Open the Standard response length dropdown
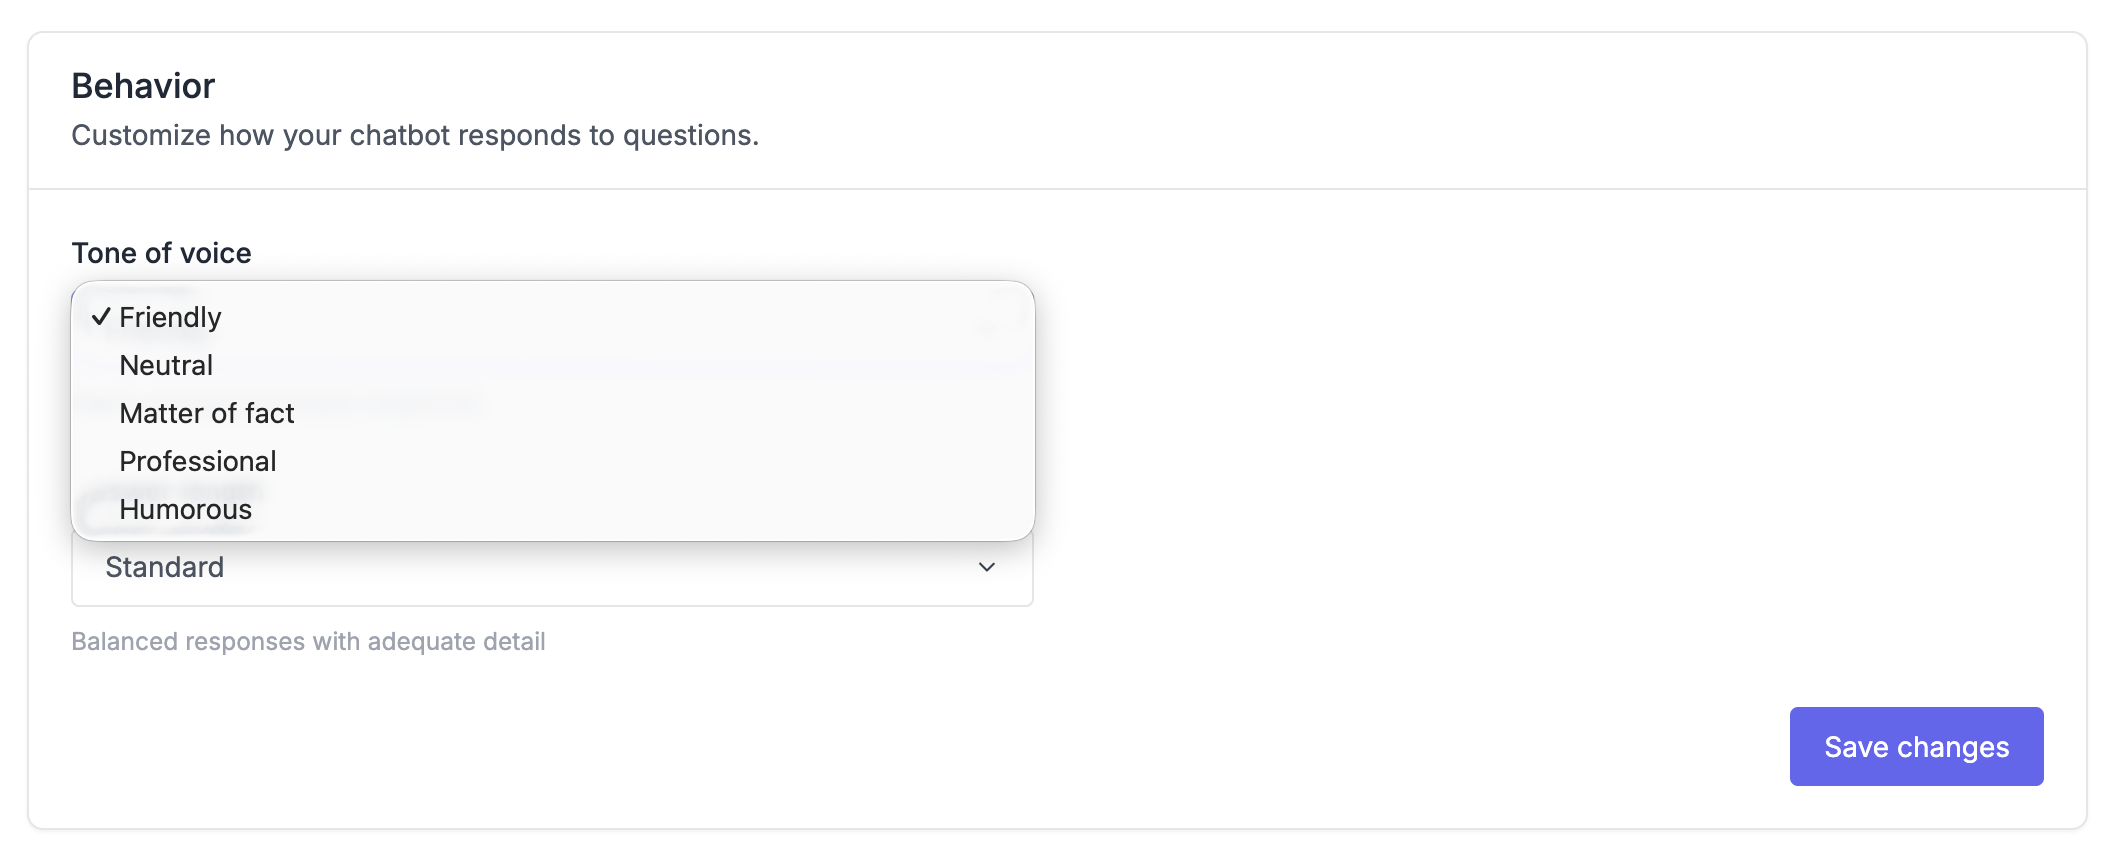This screenshot has height=861, width=2116. pyautogui.click(x=552, y=568)
